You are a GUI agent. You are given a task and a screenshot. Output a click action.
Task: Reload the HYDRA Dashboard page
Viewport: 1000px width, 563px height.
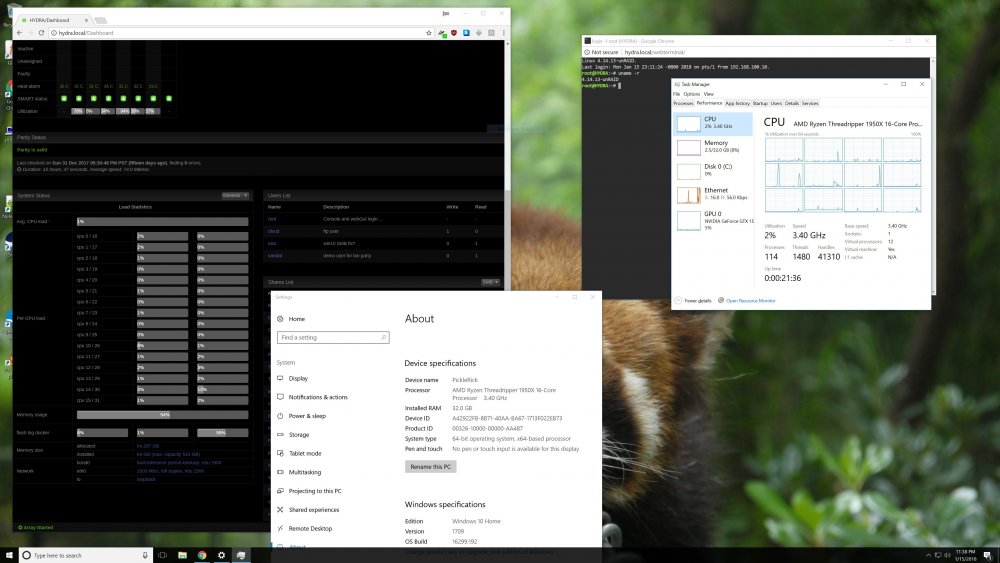(x=41, y=33)
